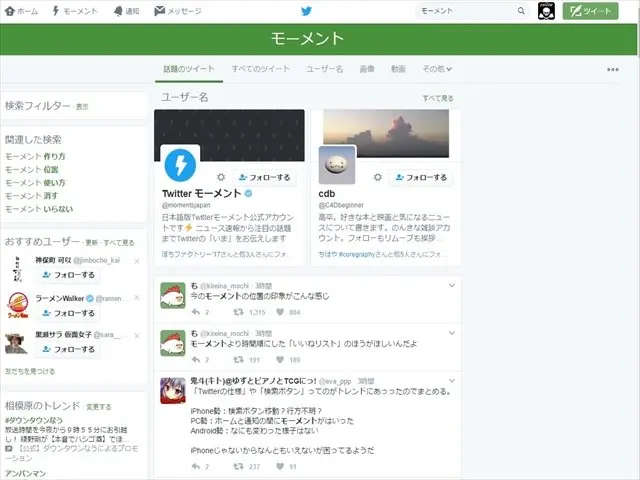Open @eva_ppp handle link

pos(335,381)
